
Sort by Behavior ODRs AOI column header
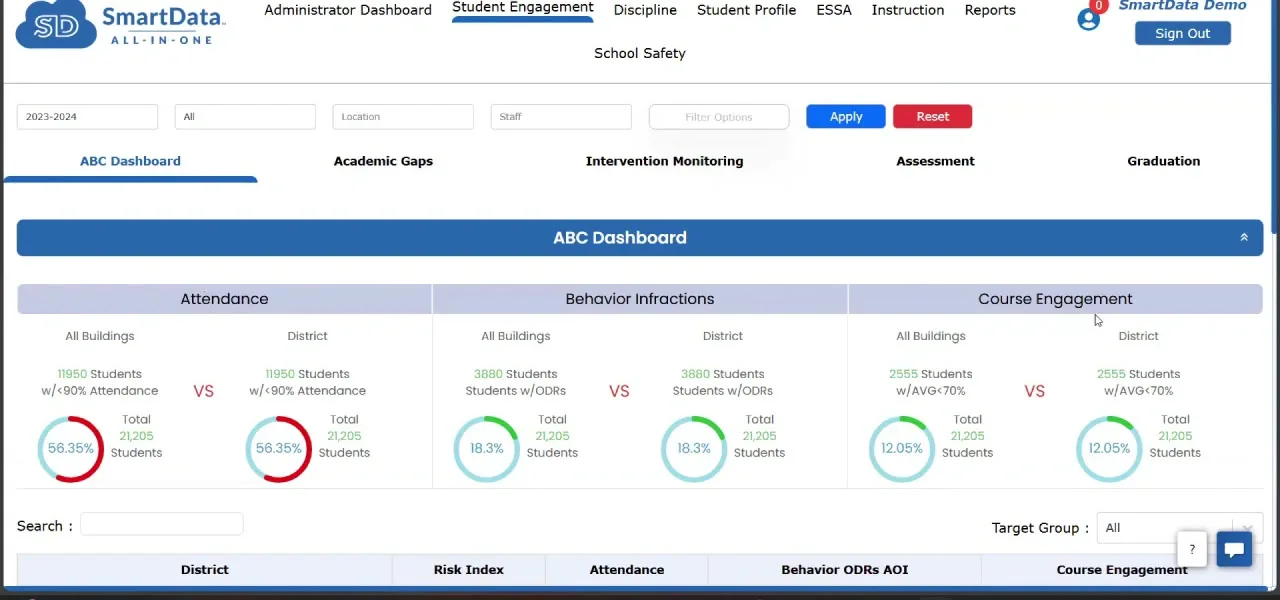click(845, 570)
